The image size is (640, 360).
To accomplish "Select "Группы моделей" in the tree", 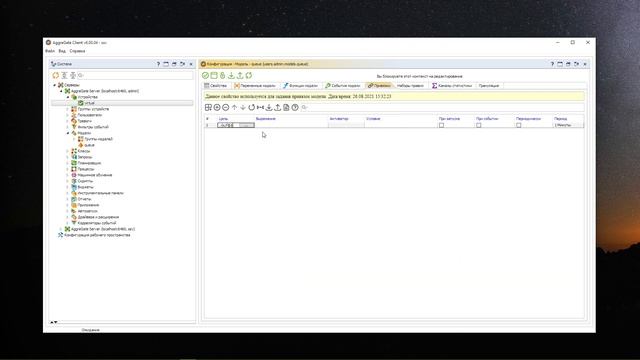I will [98, 139].
